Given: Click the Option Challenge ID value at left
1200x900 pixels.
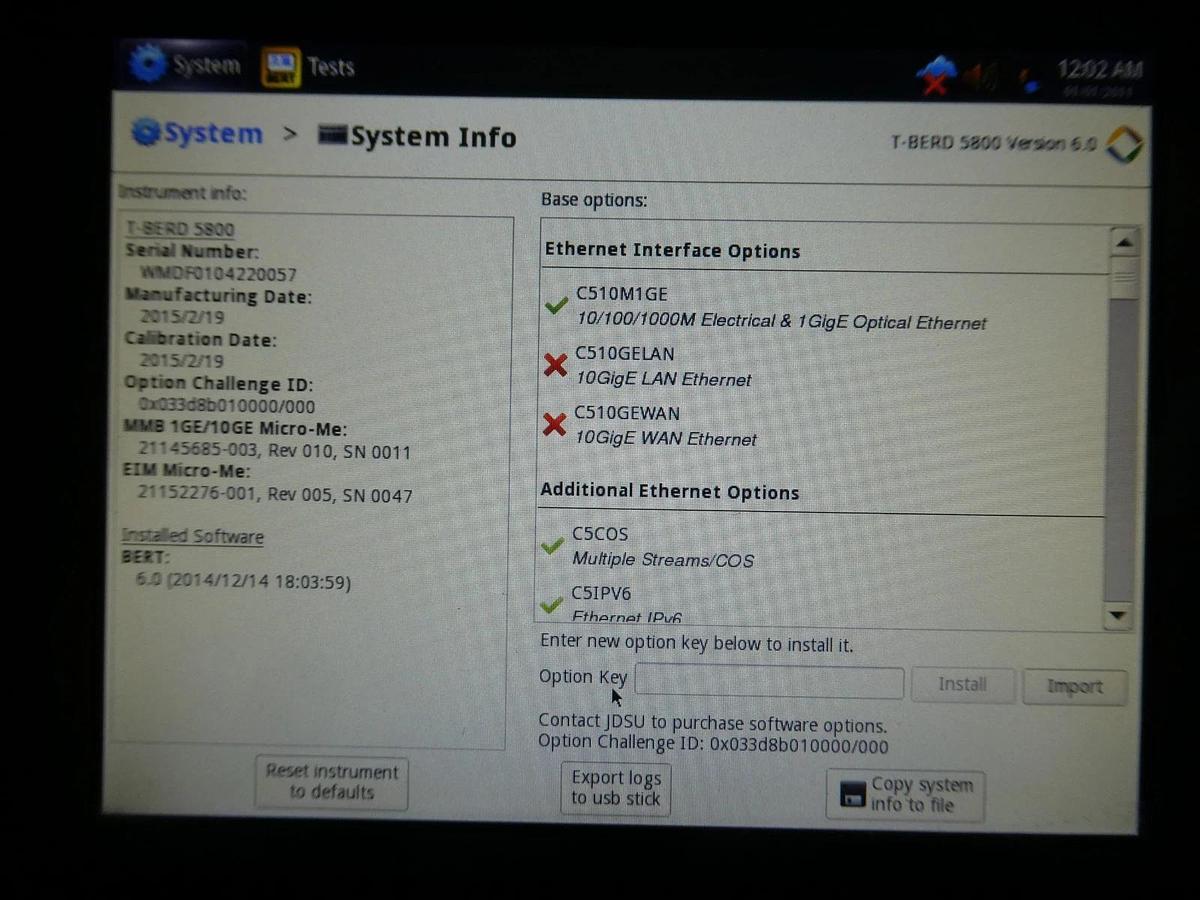Looking at the screenshot, I should pyautogui.click(x=227, y=406).
